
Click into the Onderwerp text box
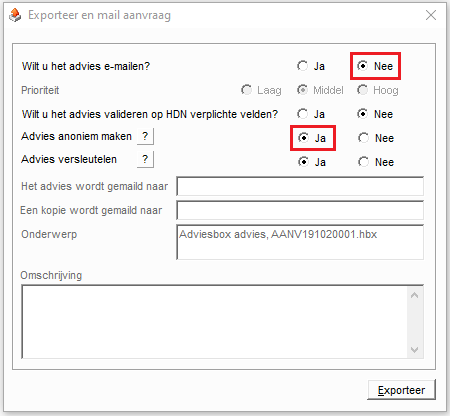pos(300,242)
